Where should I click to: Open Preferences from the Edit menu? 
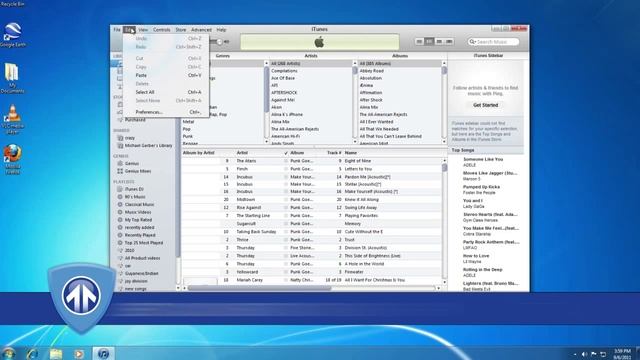pyautogui.click(x=166, y=112)
